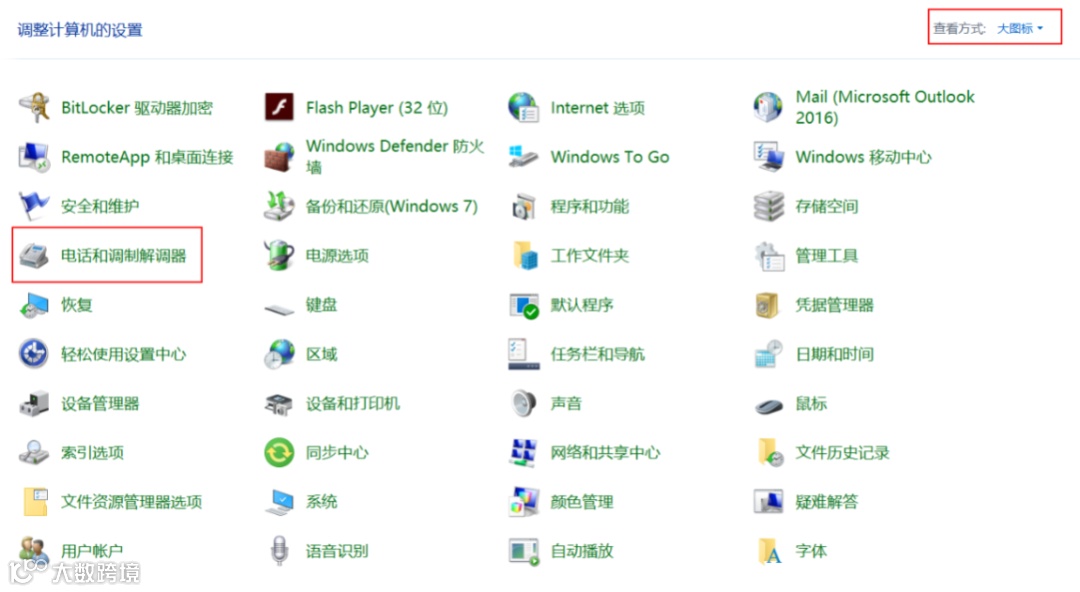The image size is (1080, 592).
Task: Click the 程序和功能 icon
Action: pos(523,206)
